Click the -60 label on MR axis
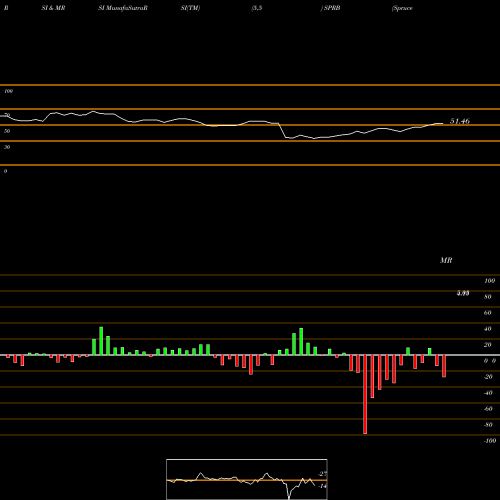 [488, 409]
